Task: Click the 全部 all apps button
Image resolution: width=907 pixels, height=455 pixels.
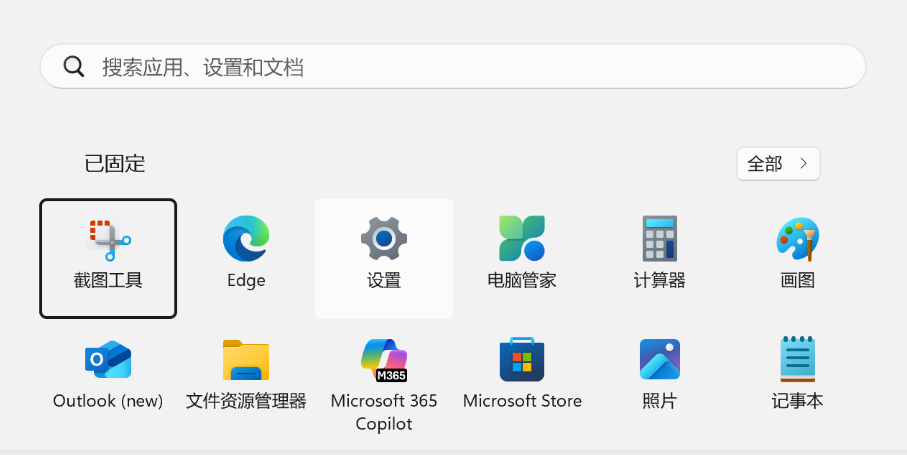Action: coord(778,164)
